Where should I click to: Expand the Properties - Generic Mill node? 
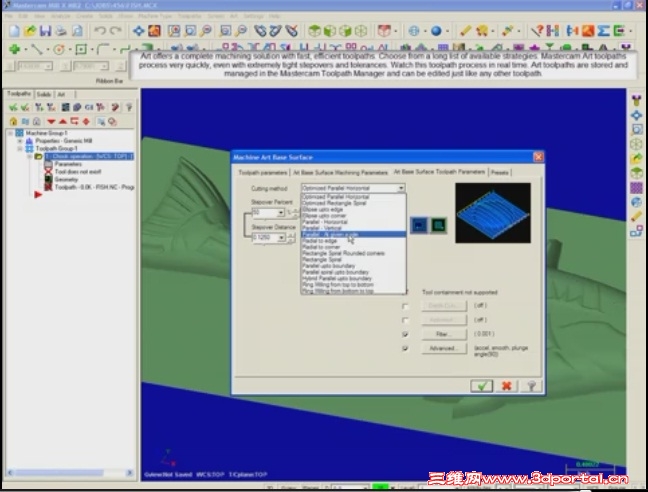tap(20, 141)
